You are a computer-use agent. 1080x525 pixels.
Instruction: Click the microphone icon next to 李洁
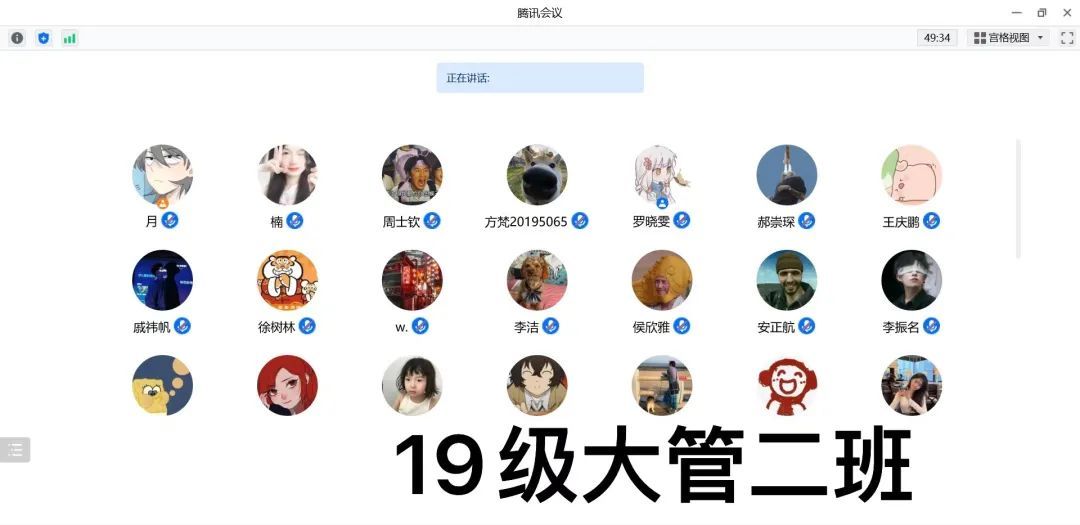[x=550, y=326]
